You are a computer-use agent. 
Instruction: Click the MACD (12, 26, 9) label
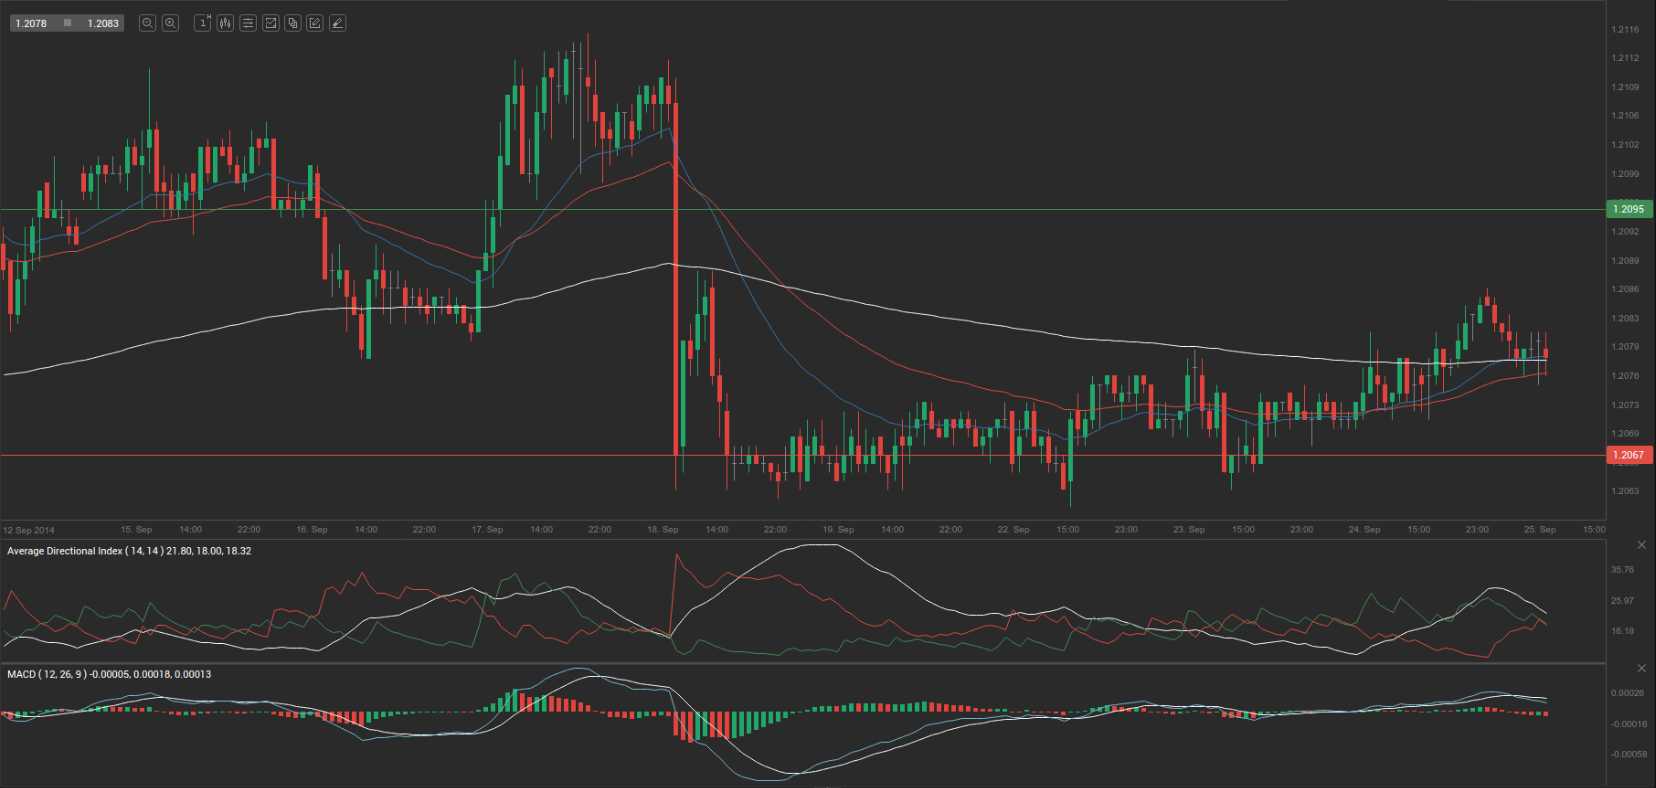(109, 674)
